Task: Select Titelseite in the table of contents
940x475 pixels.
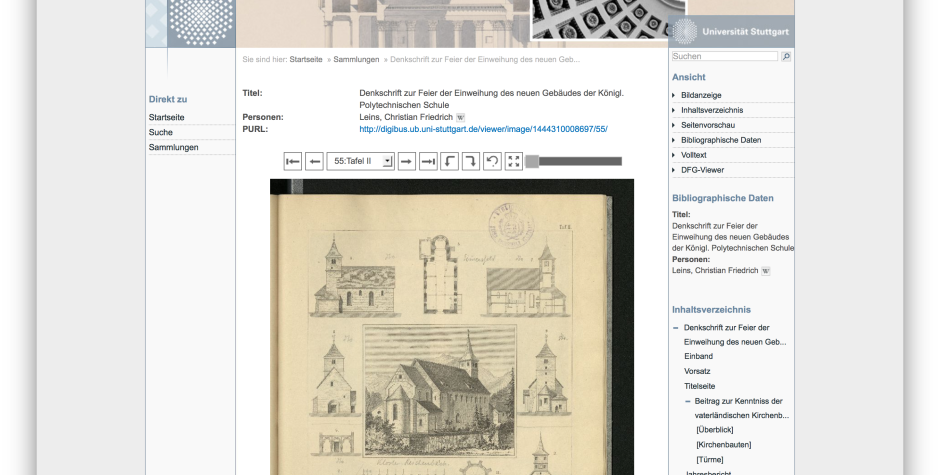Action: tap(700, 386)
